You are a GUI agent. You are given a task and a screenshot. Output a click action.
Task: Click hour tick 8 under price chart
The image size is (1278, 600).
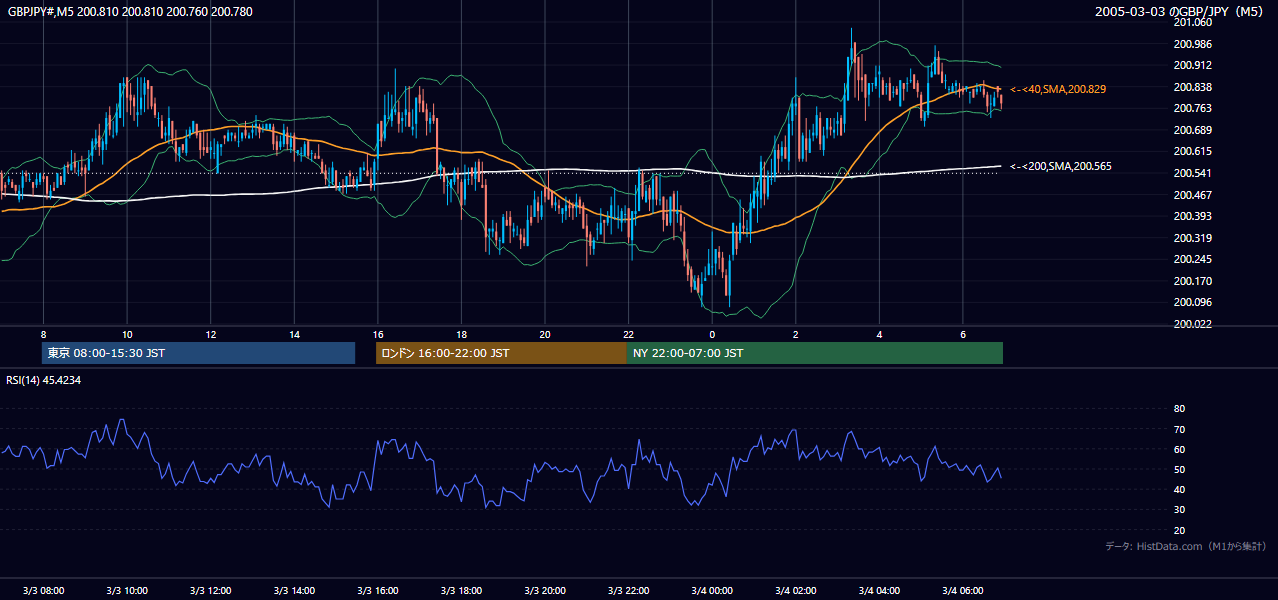pos(43,334)
